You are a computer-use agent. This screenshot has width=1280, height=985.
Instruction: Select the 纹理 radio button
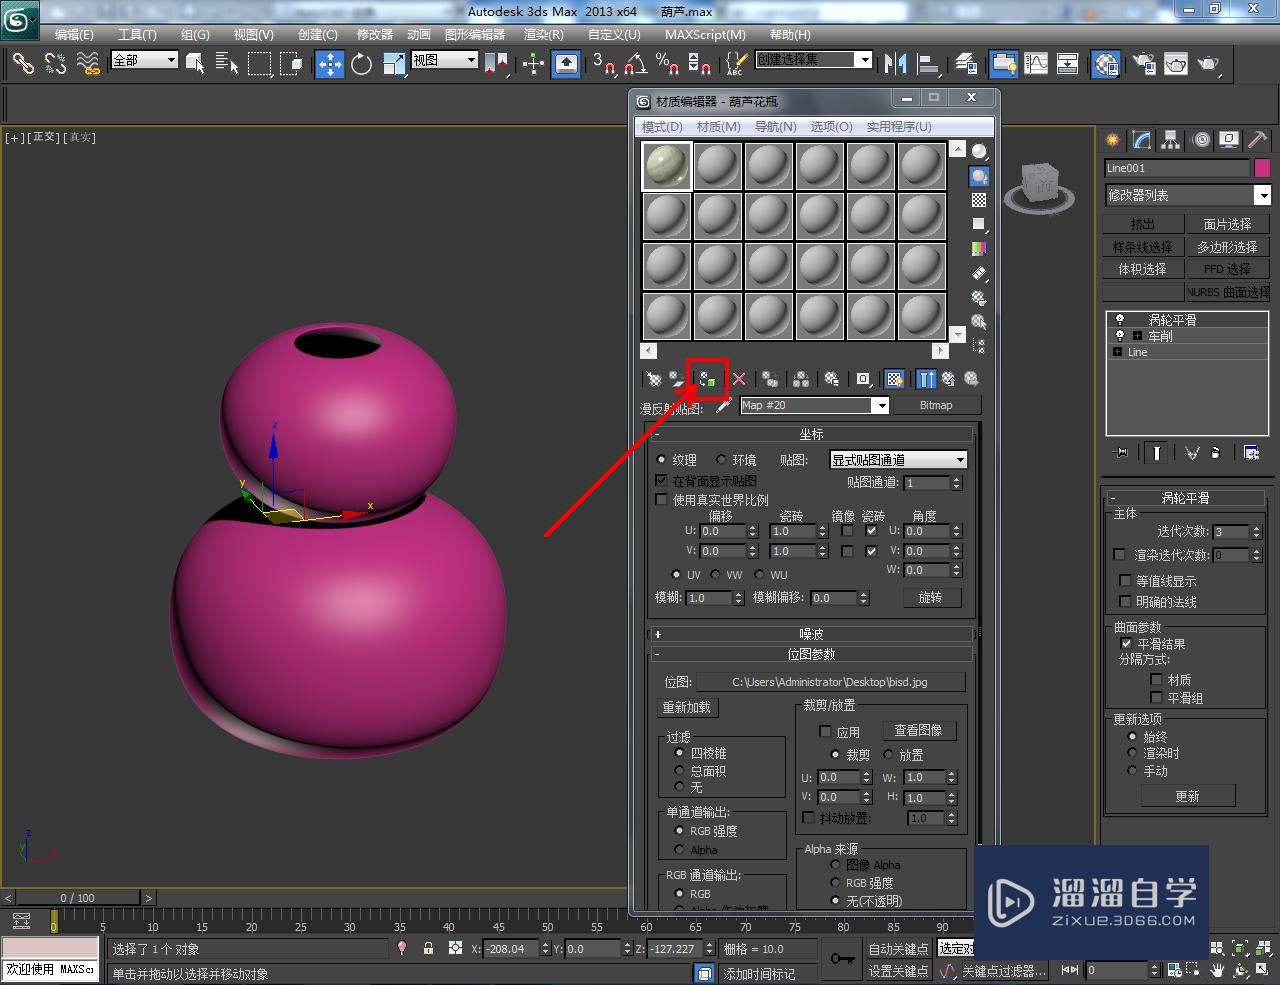661,460
